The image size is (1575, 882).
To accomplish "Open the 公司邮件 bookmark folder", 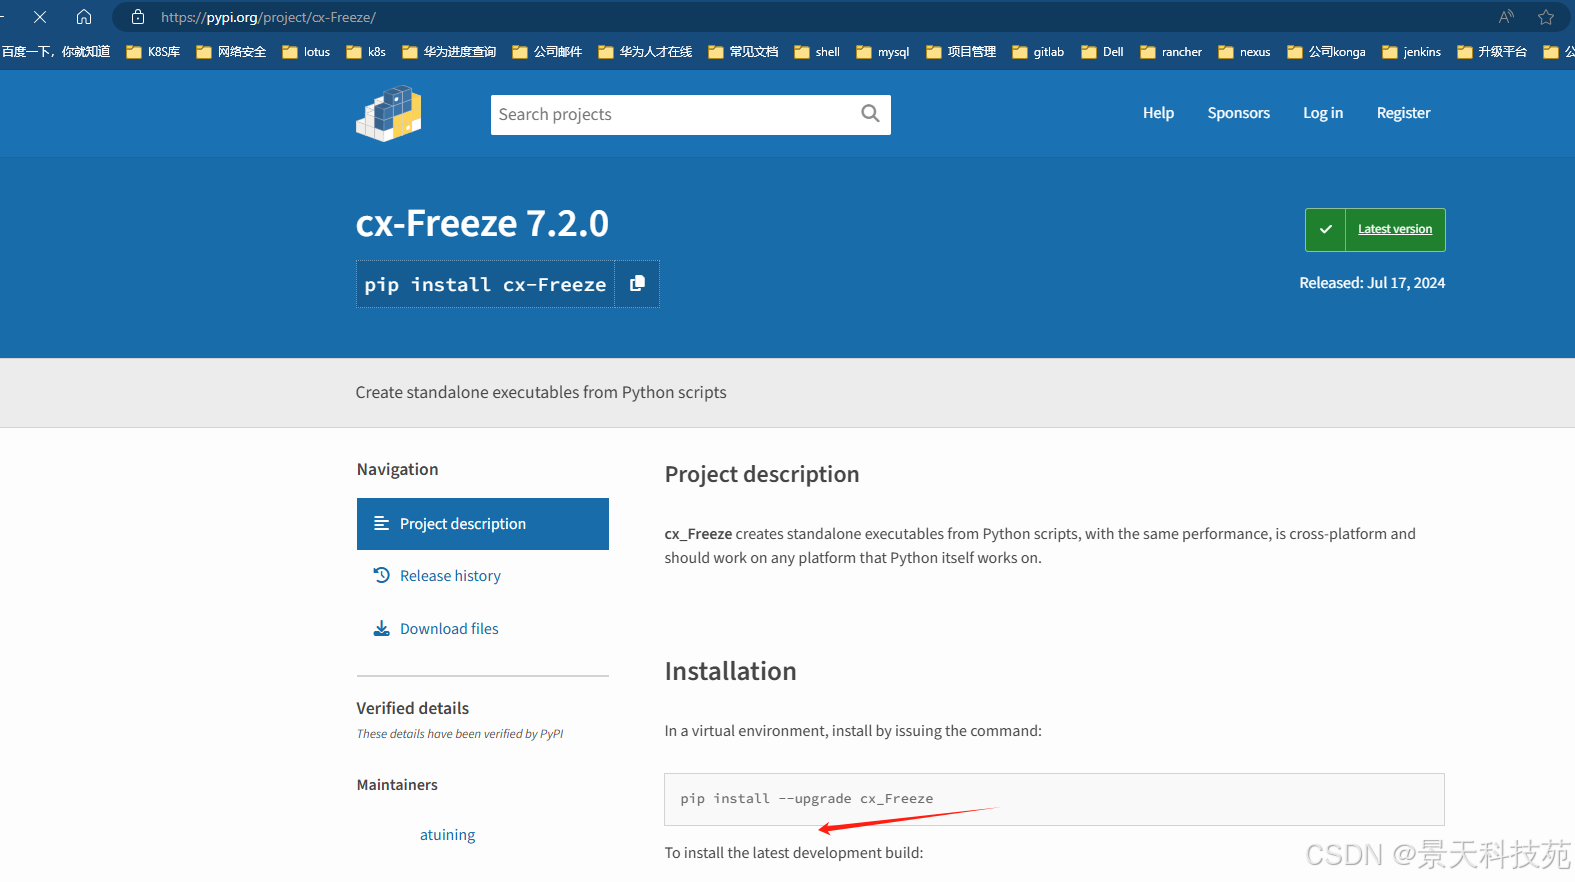I will click(547, 52).
